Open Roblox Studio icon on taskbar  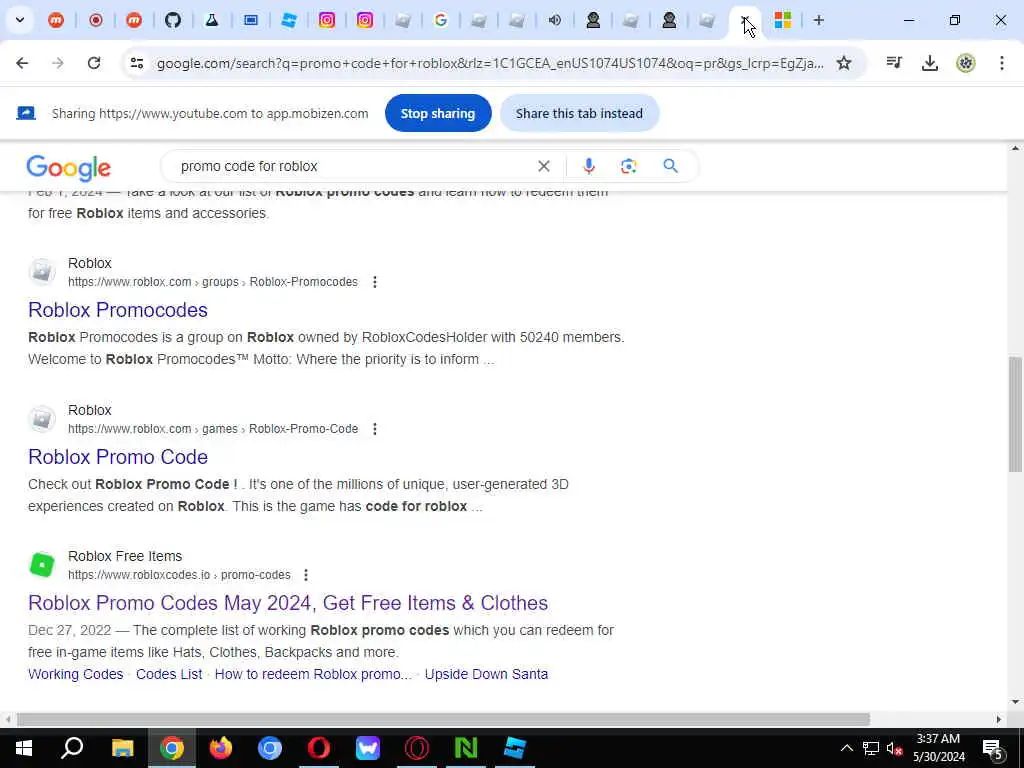[x=515, y=748]
